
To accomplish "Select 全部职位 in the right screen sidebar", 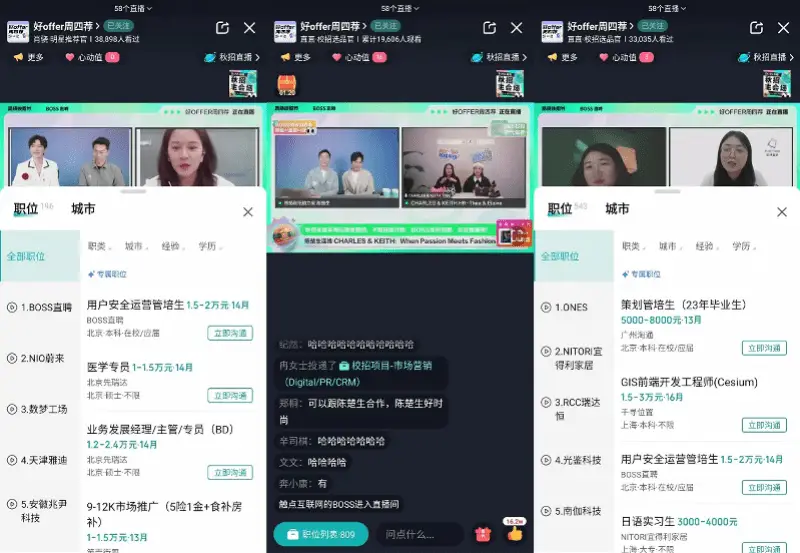I will tap(574, 256).
